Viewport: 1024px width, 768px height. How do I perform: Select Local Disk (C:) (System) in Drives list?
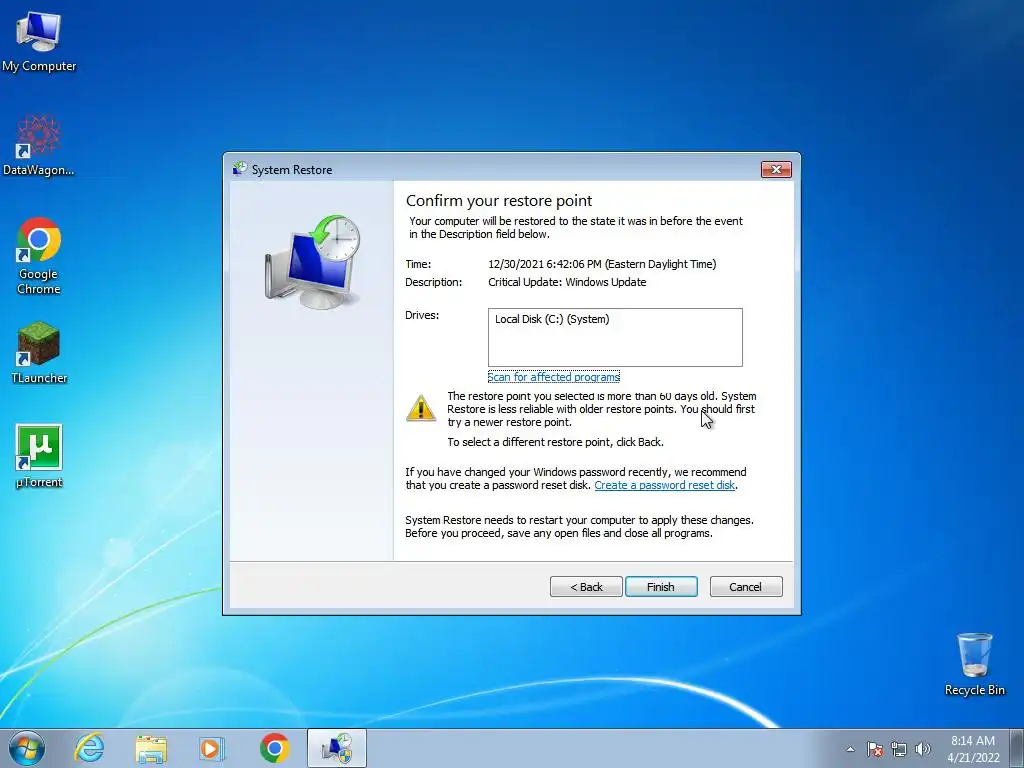tap(552, 319)
